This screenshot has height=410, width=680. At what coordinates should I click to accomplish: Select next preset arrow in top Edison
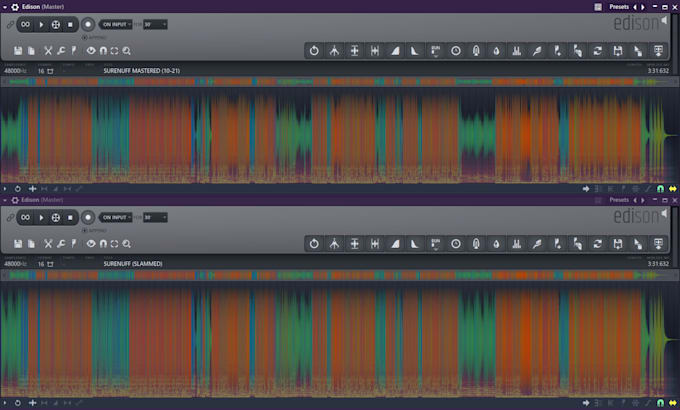(x=643, y=7)
